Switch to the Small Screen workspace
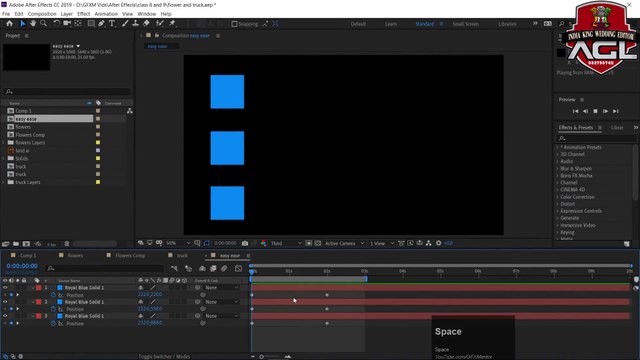 (465, 24)
